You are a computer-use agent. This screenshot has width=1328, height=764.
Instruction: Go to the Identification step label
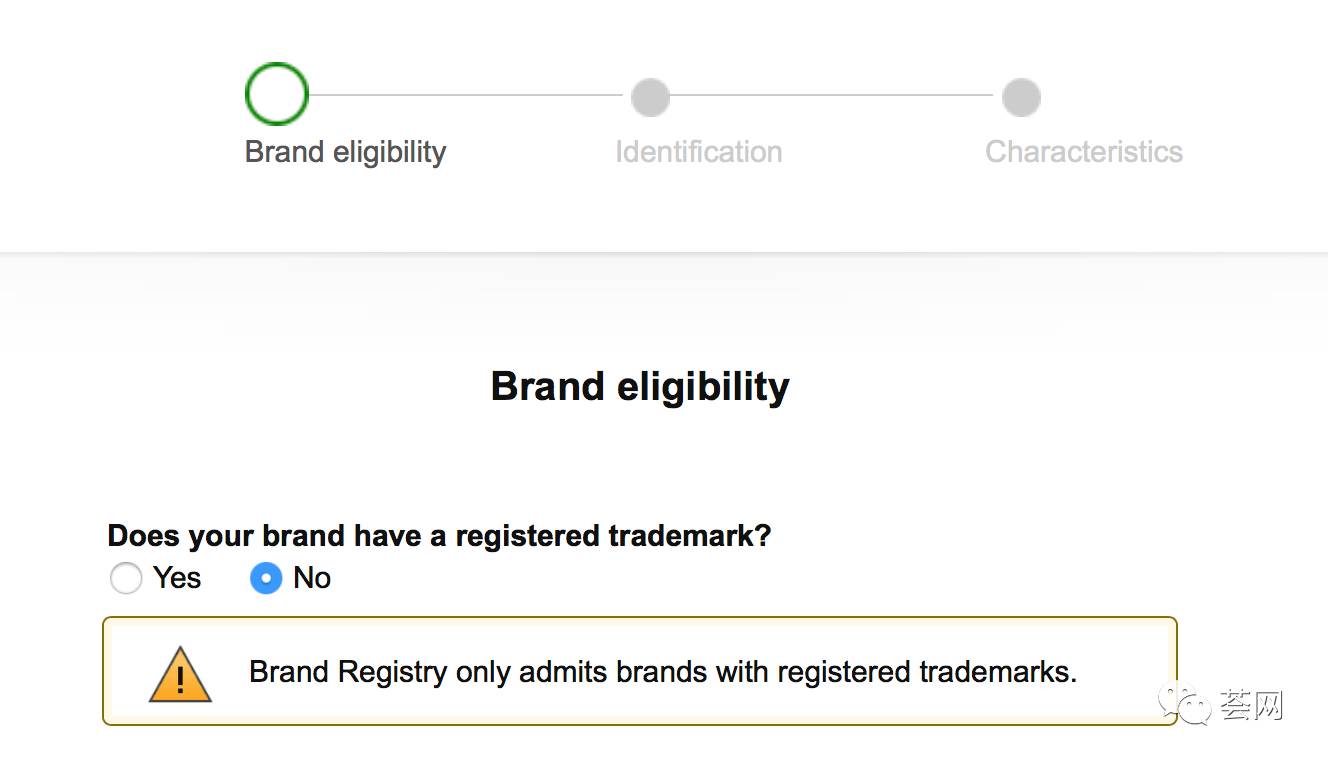(699, 152)
